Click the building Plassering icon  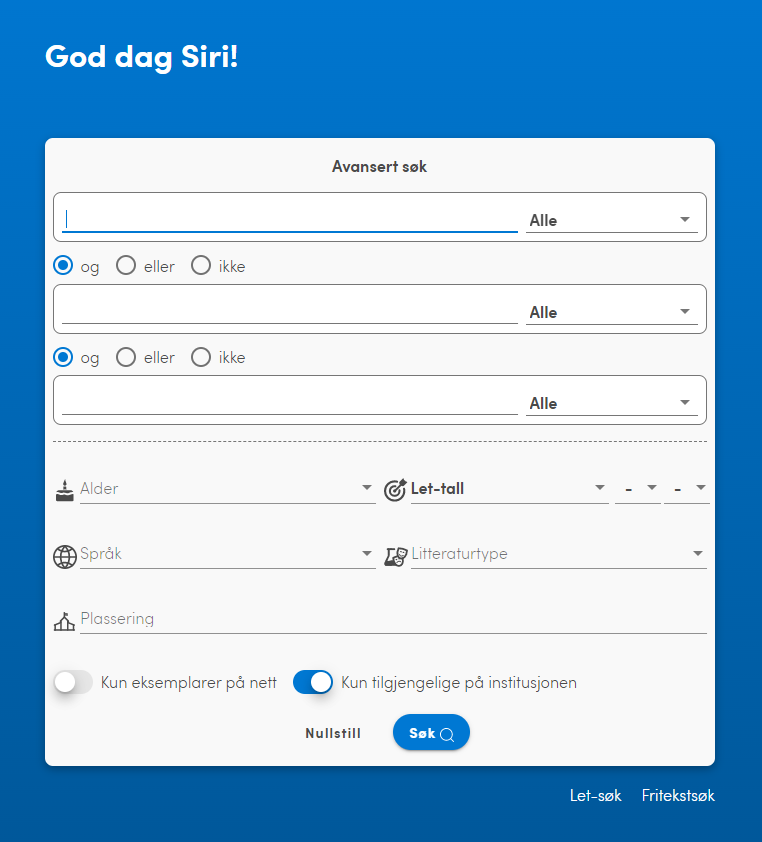(x=64, y=622)
